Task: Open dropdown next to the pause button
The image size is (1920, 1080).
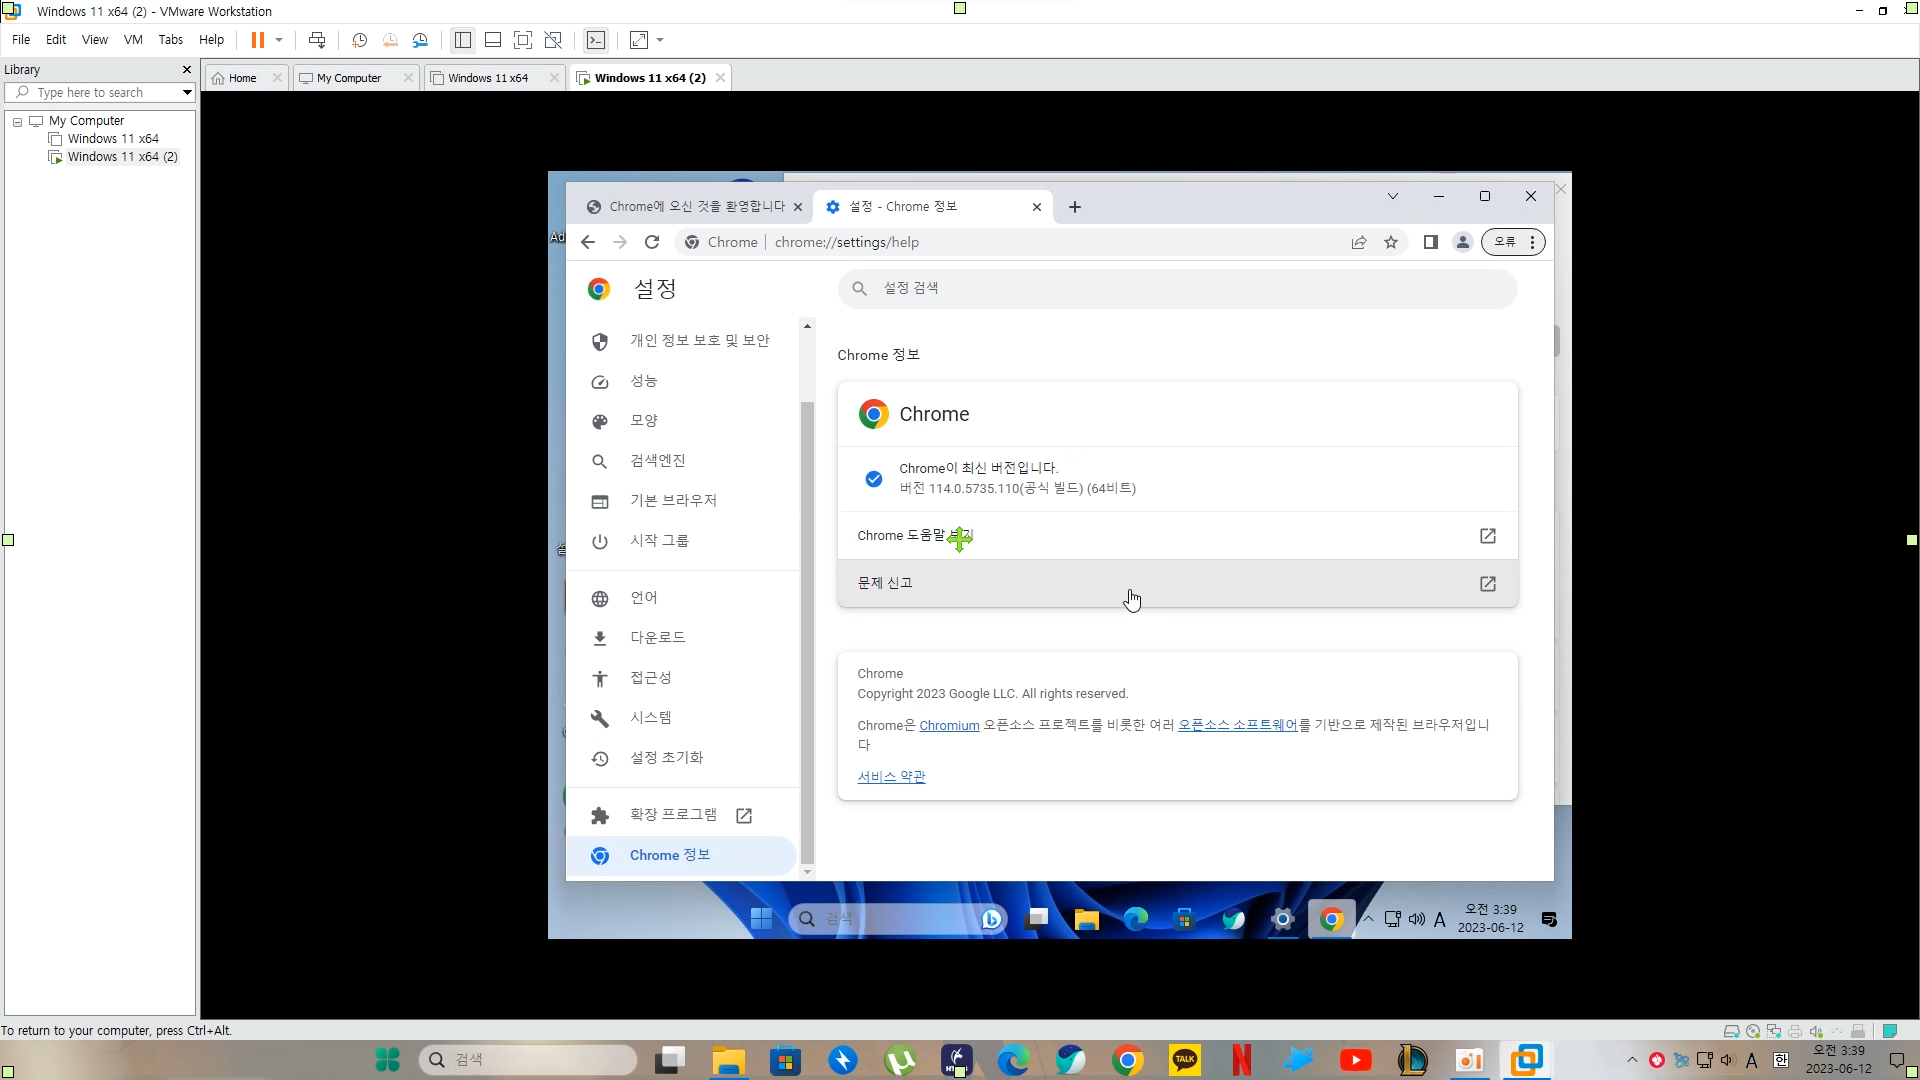Action: (x=279, y=40)
